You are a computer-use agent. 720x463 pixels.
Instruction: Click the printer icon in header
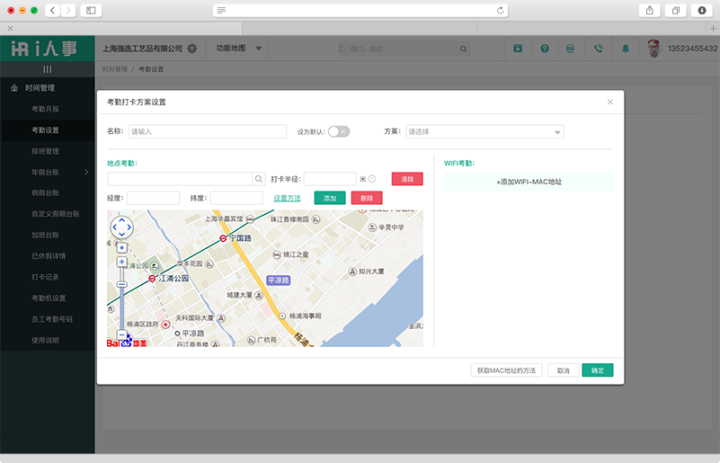pos(570,48)
